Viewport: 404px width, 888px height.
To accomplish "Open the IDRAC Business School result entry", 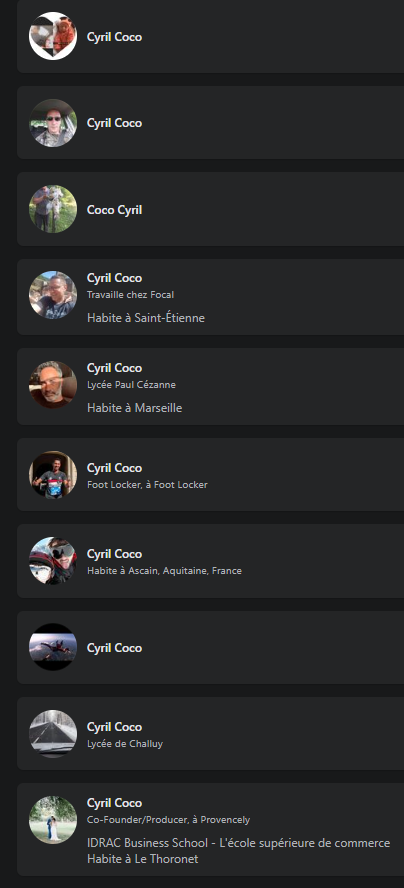I will [210, 830].
